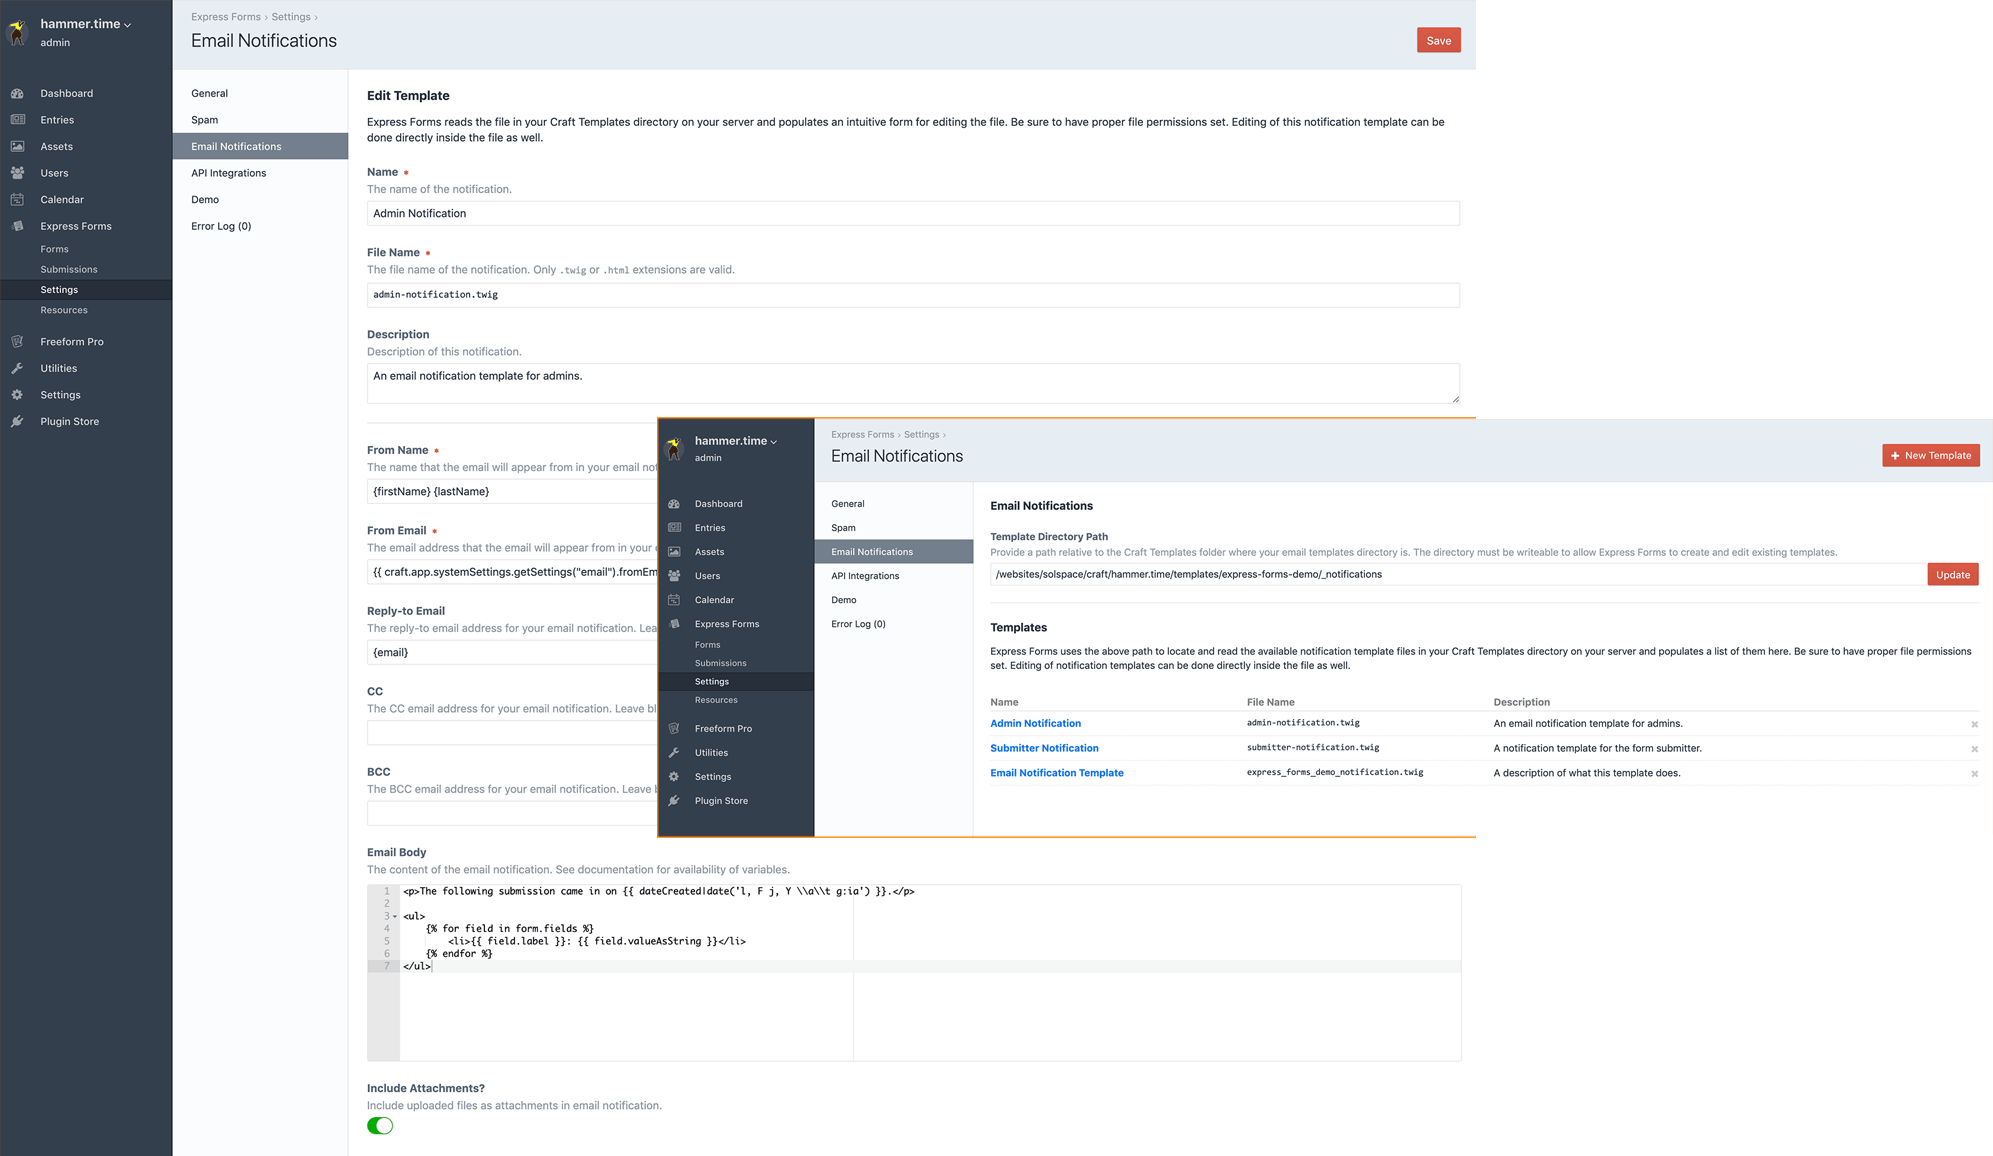The image size is (1993, 1156).
Task: Click the description textarea resize handle
Action: pos(1455,399)
